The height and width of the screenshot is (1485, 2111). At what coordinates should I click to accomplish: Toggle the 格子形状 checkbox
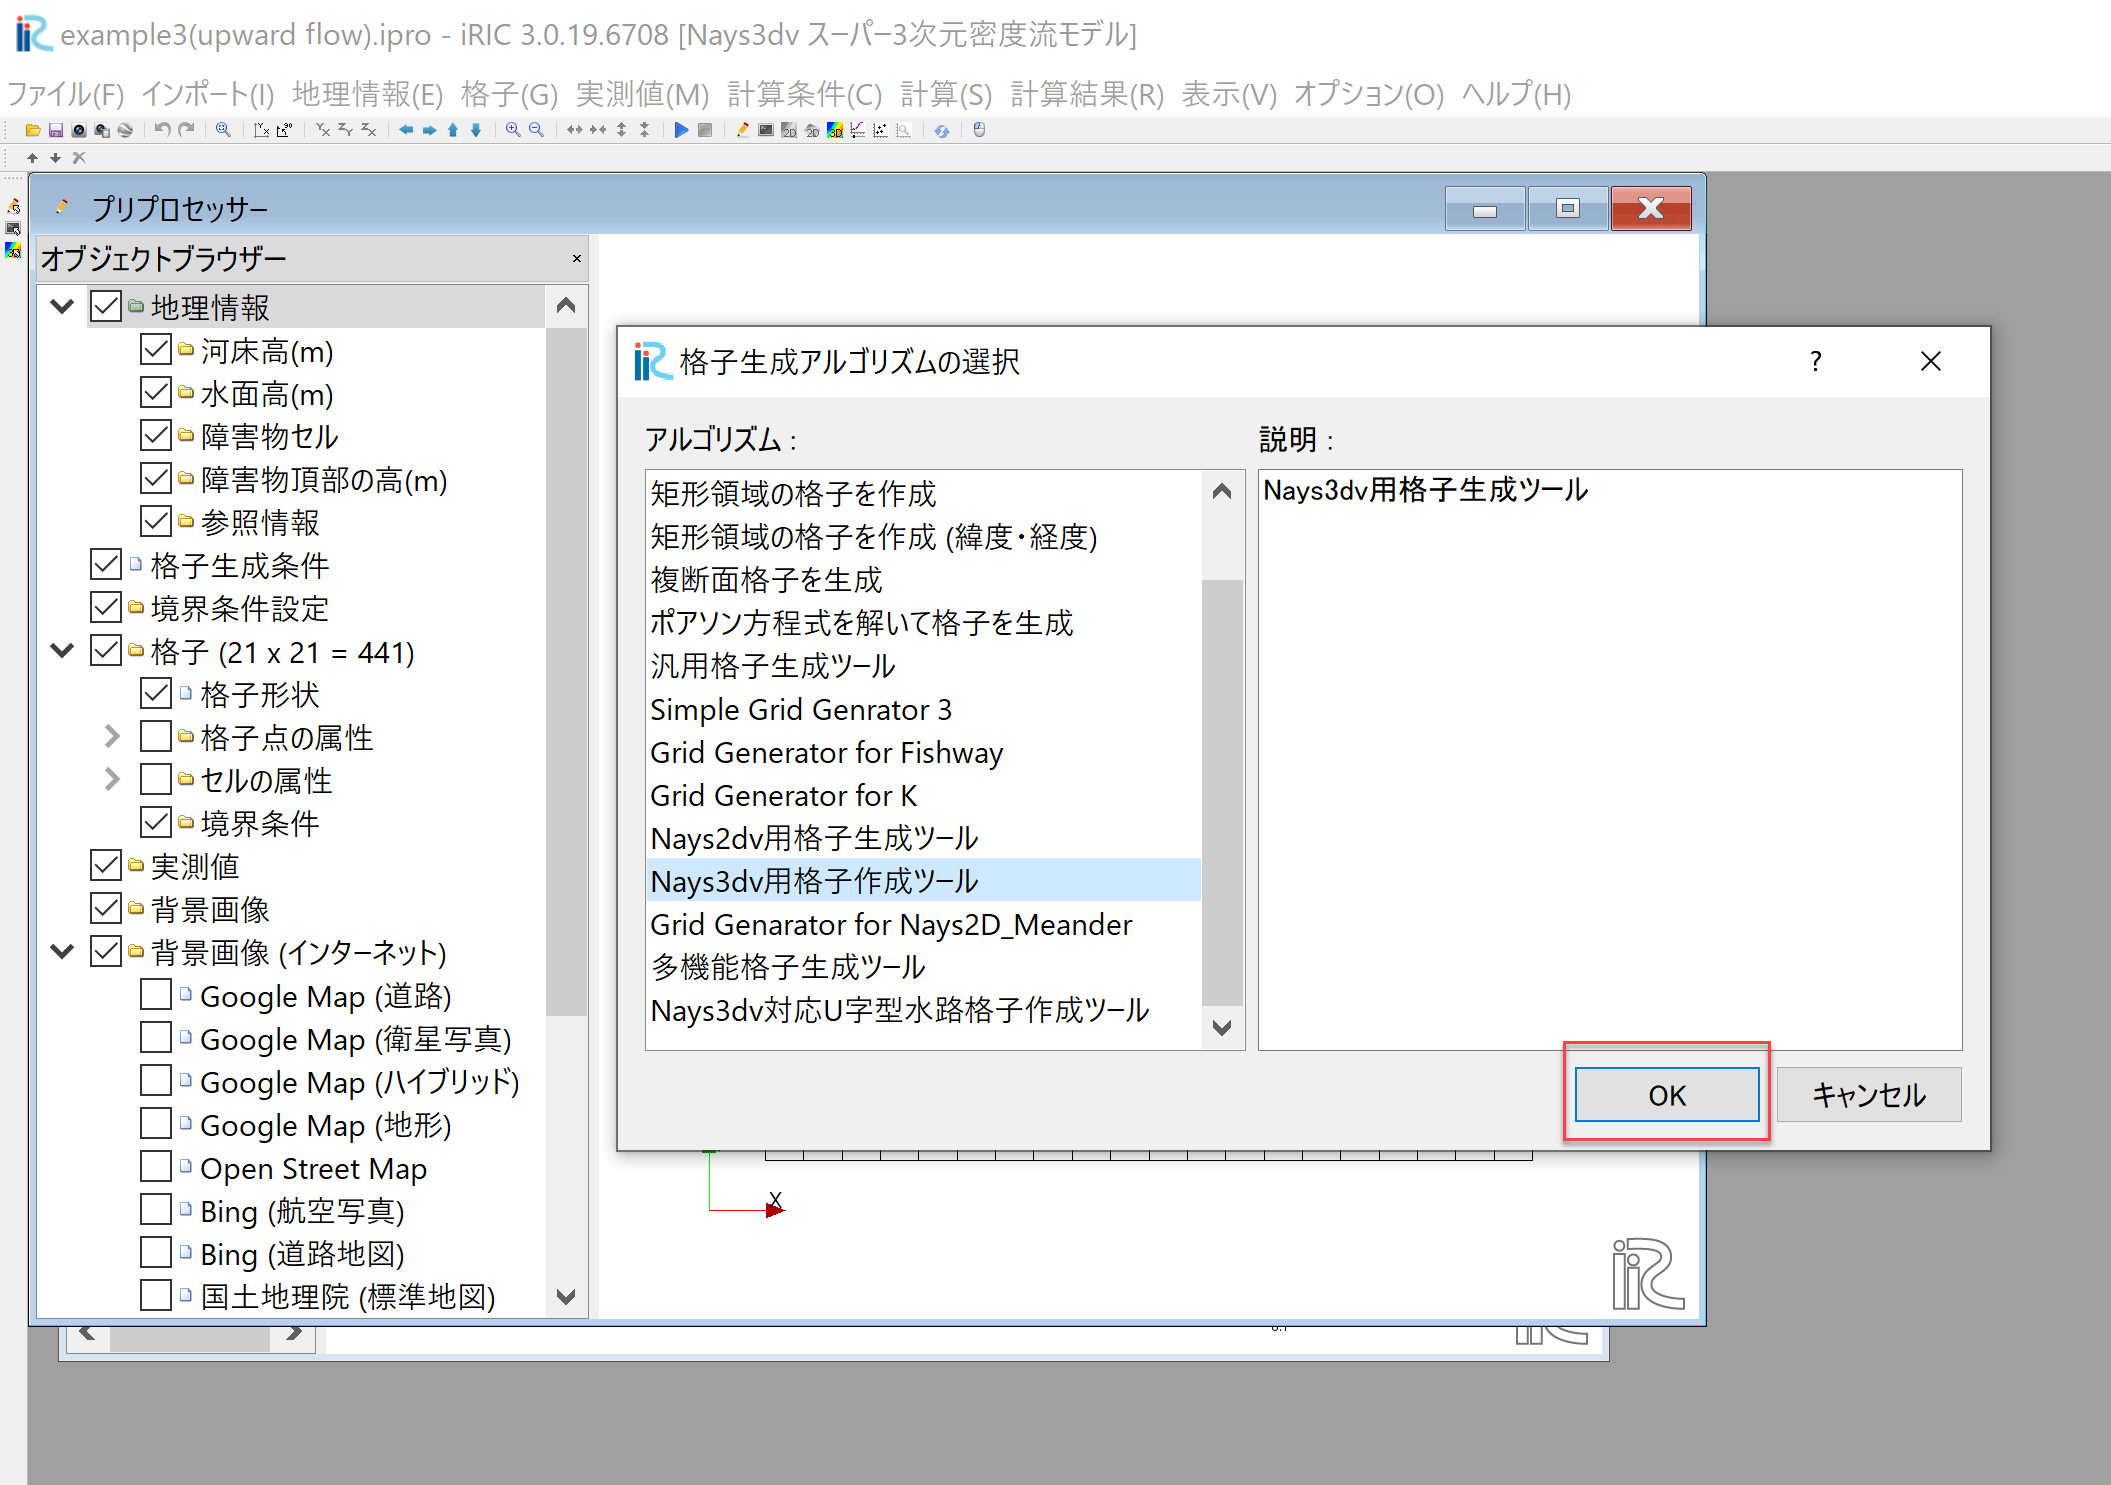click(156, 694)
